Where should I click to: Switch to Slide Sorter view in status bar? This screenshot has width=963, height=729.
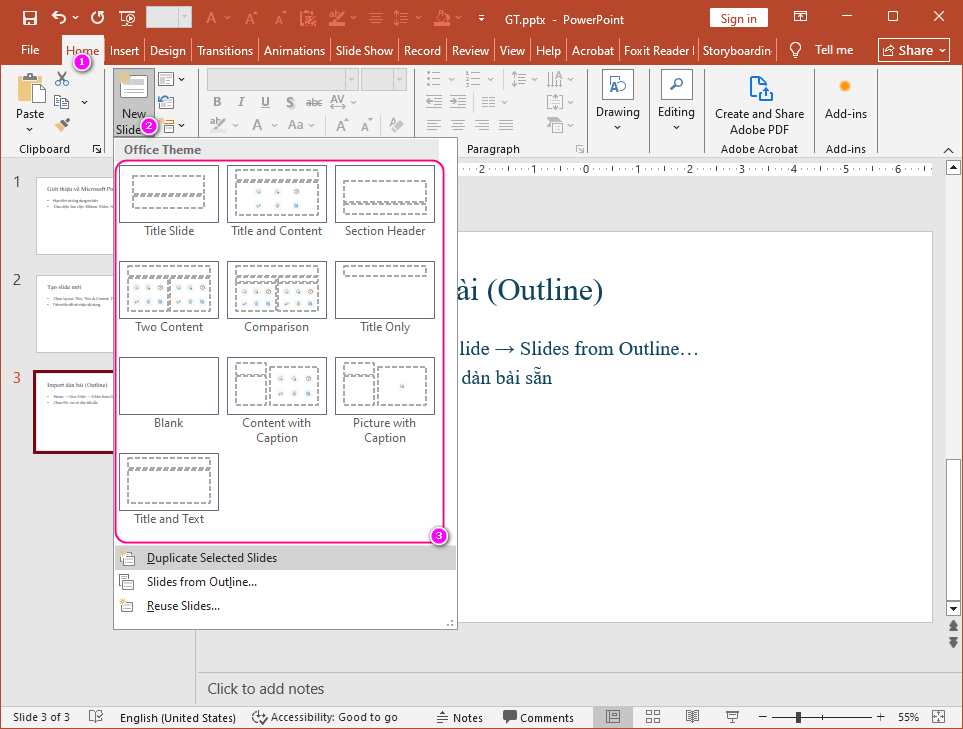coord(652,717)
